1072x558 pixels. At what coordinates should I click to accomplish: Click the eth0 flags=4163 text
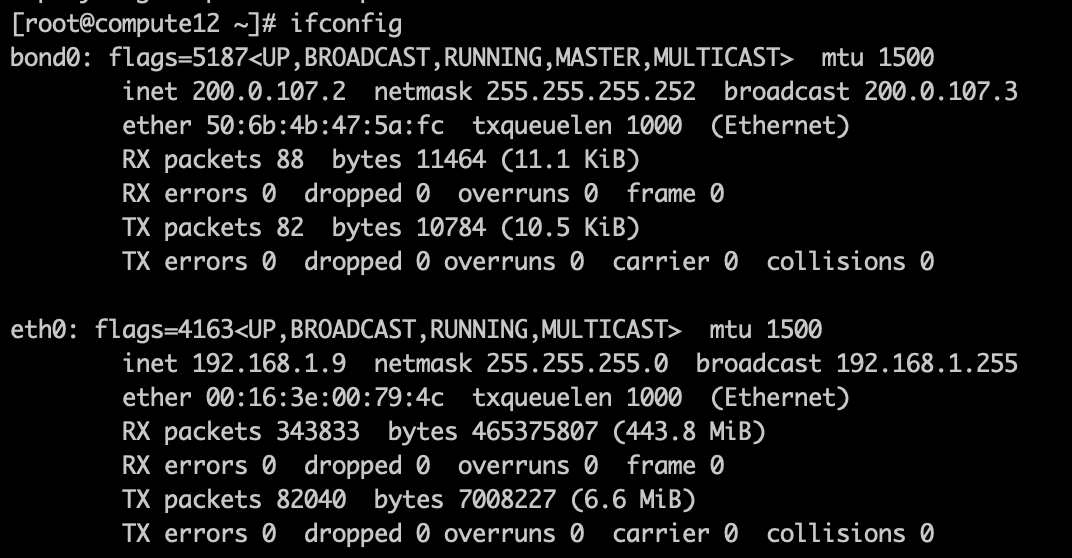164,330
